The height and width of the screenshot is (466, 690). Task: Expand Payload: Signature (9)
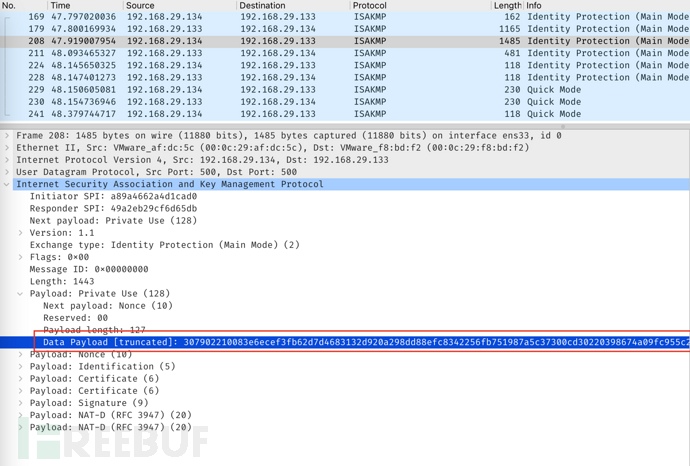(20, 403)
